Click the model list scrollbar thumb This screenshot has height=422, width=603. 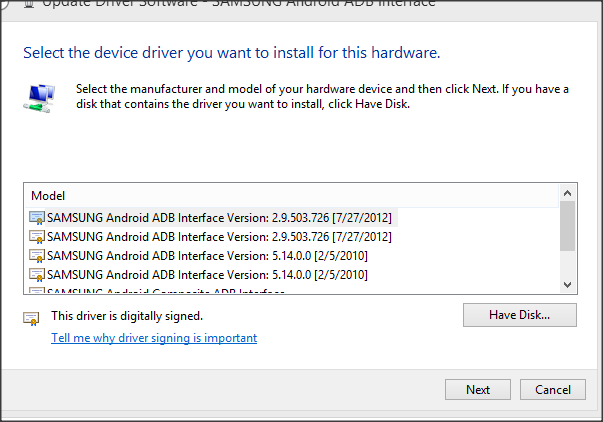click(x=567, y=226)
